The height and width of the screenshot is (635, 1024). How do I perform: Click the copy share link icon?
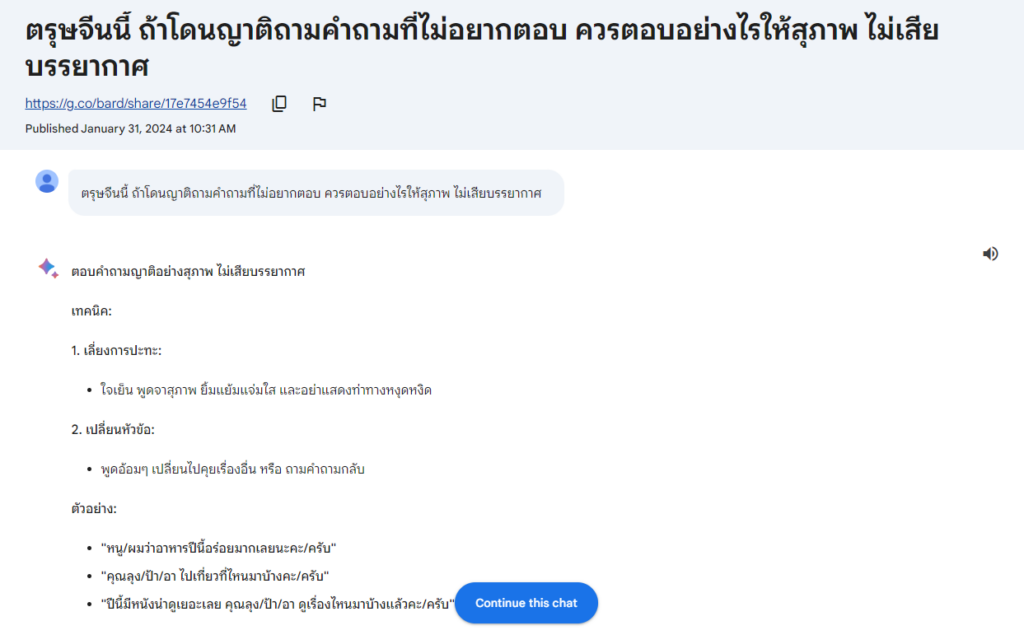pyautogui.click(x=280, y=104)
